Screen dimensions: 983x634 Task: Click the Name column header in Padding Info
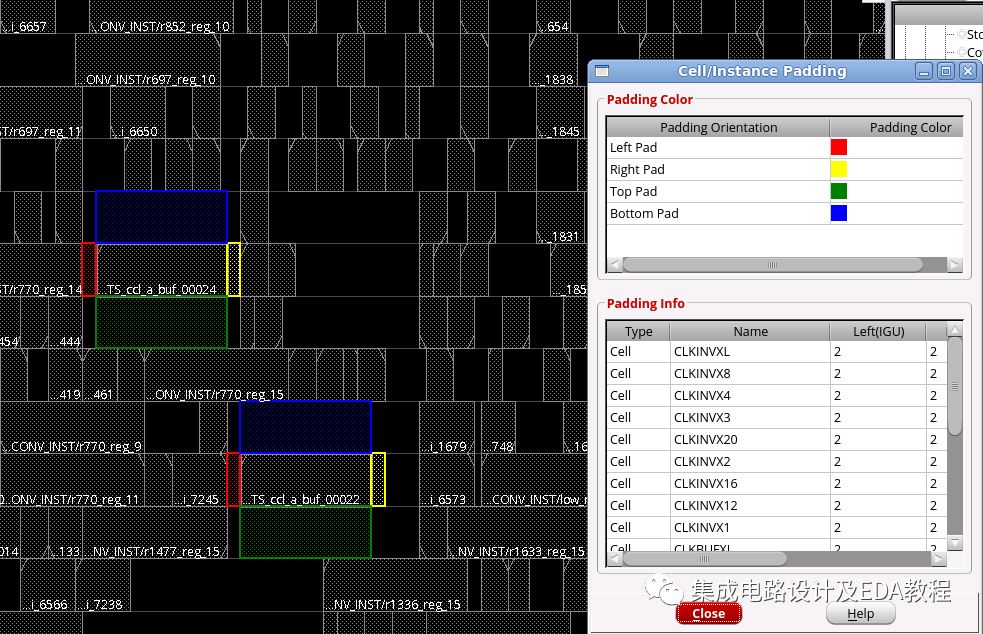coord(750,331)
